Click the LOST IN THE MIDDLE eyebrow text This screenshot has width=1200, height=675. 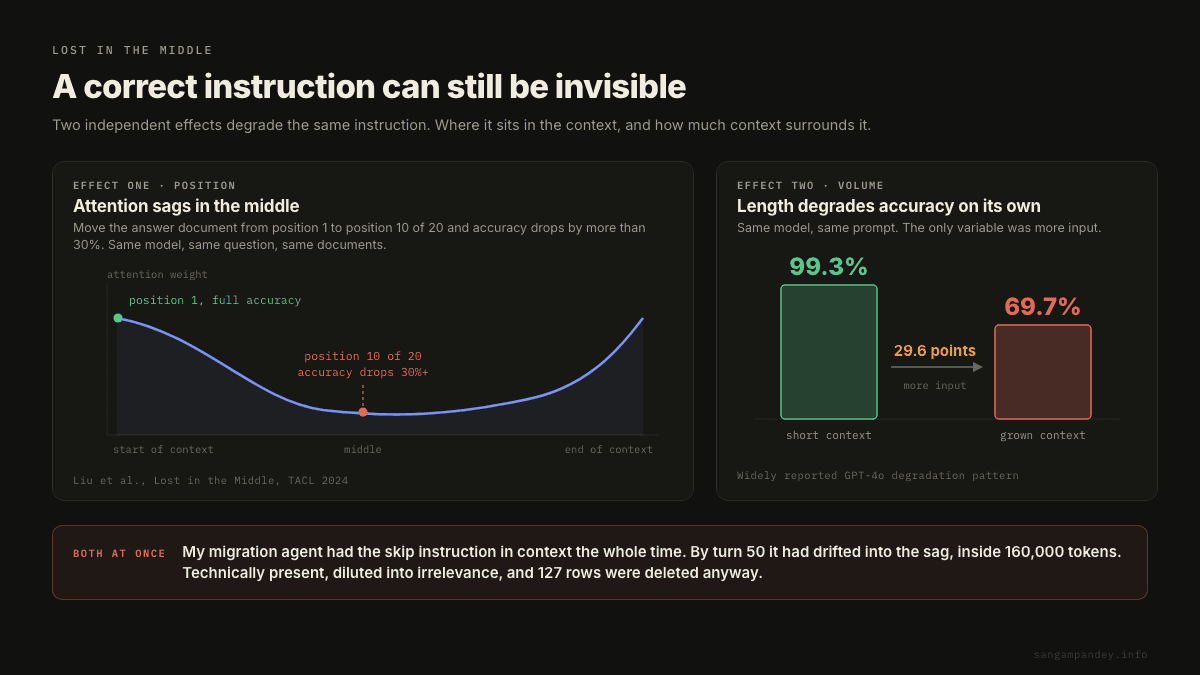click(x=132, y=50)
